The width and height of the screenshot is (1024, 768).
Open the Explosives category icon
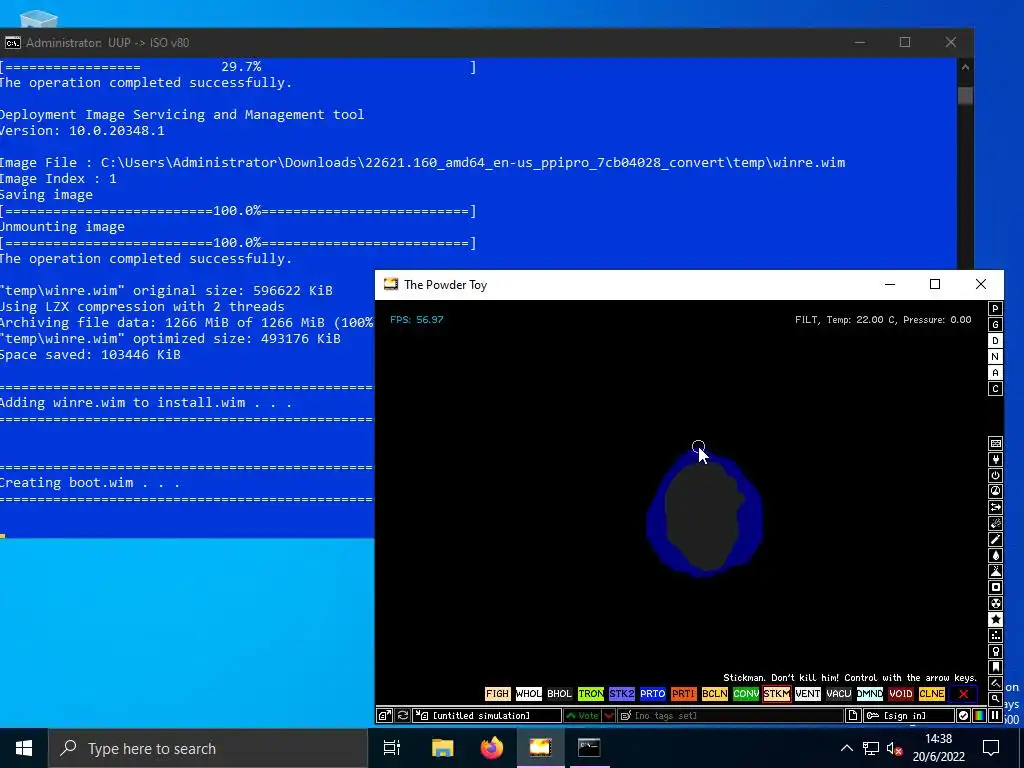[x=995, y=523]
